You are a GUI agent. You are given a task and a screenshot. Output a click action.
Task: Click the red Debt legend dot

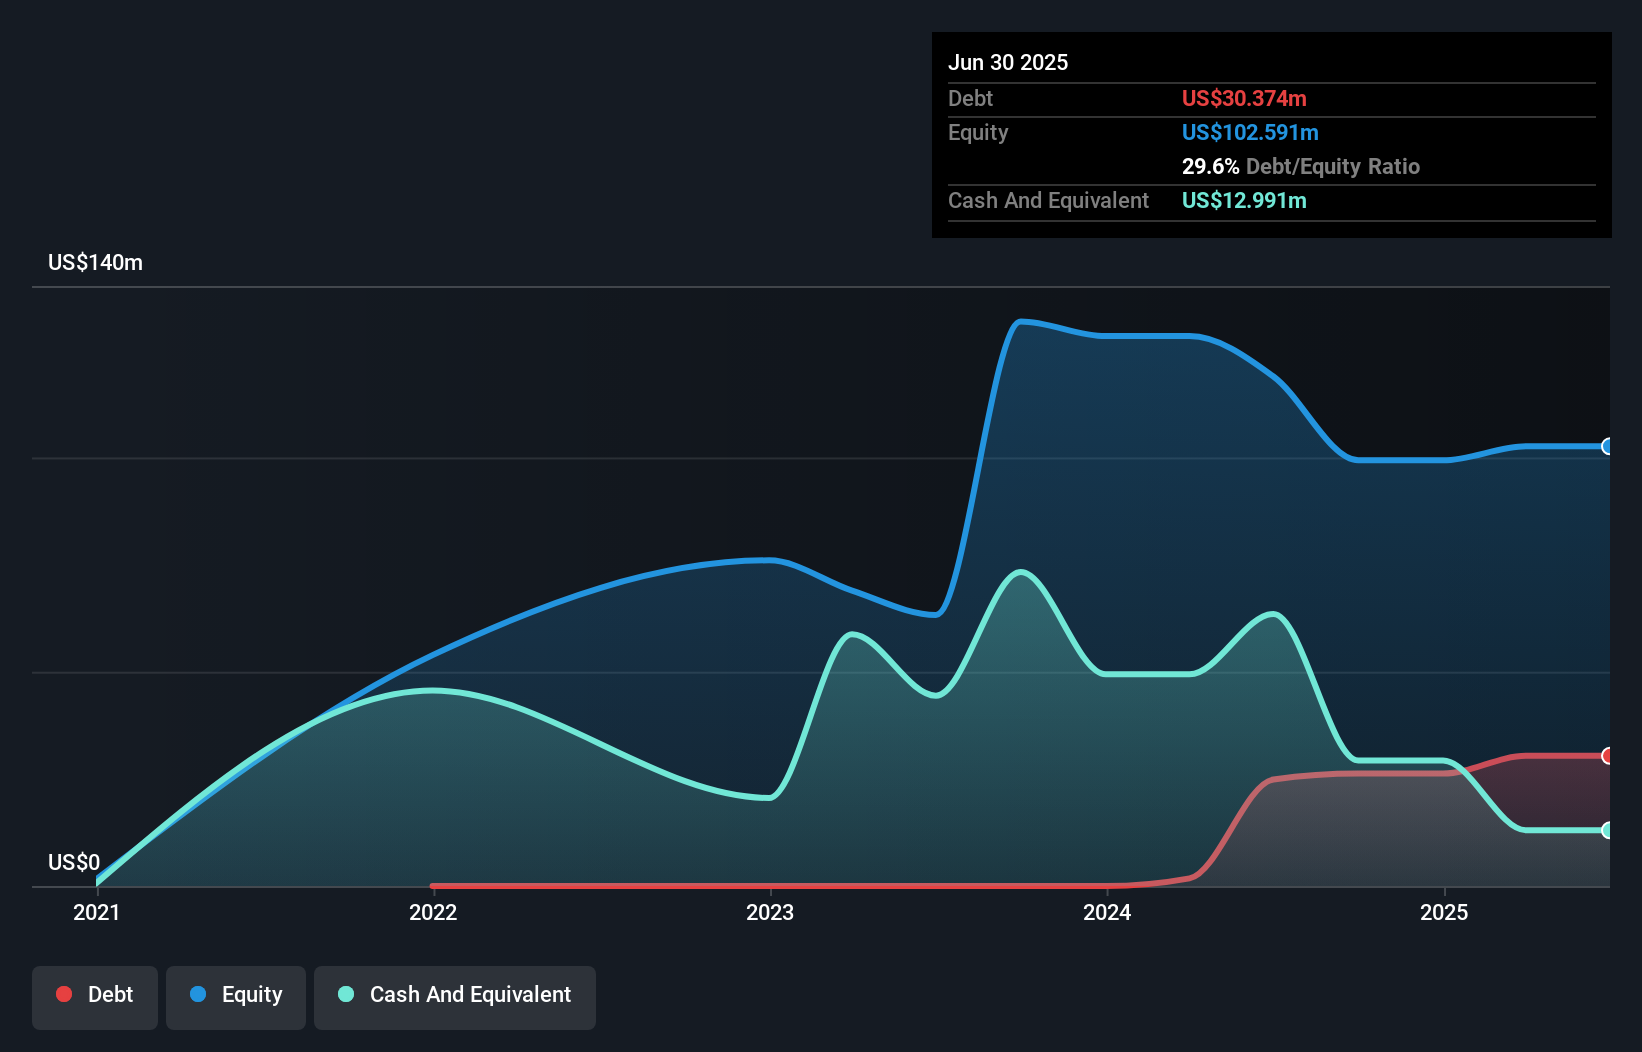[x=63, y=994]
